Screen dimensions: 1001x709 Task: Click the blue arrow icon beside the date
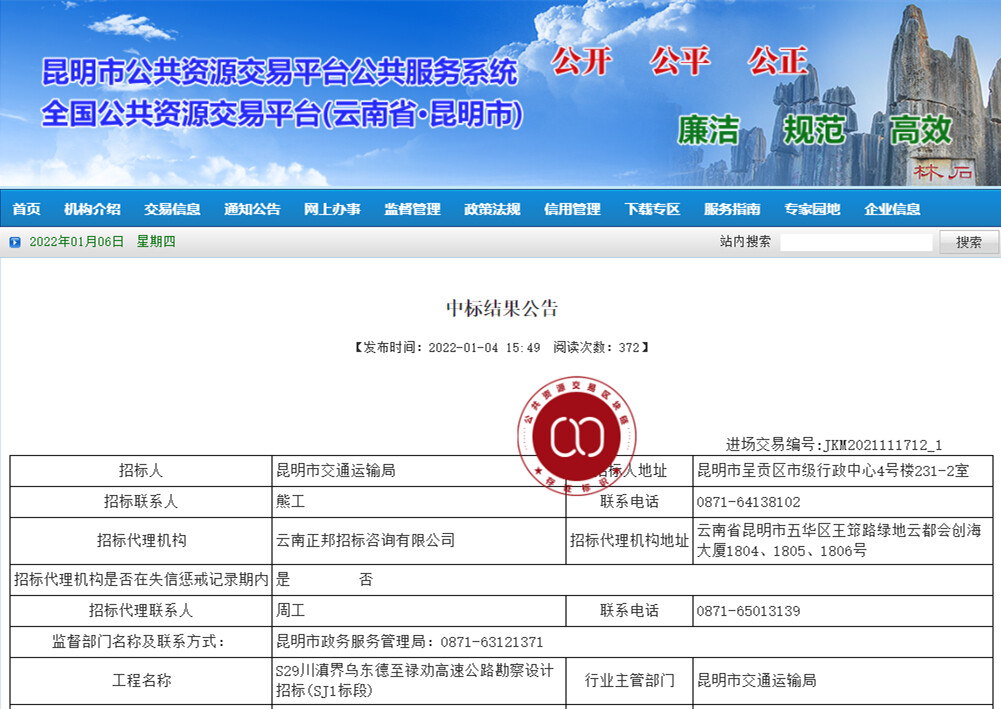[15, 242]
